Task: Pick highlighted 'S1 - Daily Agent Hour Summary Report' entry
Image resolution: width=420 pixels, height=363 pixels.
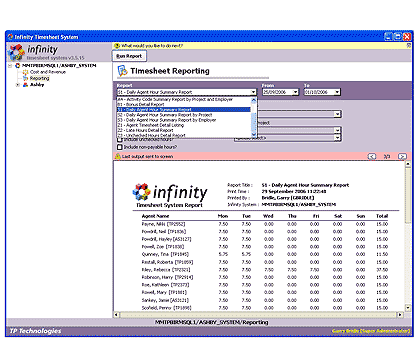Action: coord(184,110)
